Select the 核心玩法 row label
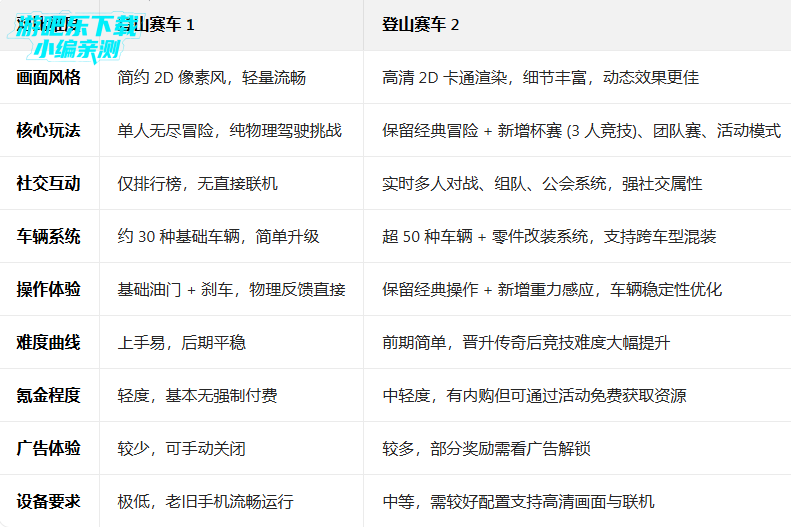 pyautogui.click(x=49, y=130)
